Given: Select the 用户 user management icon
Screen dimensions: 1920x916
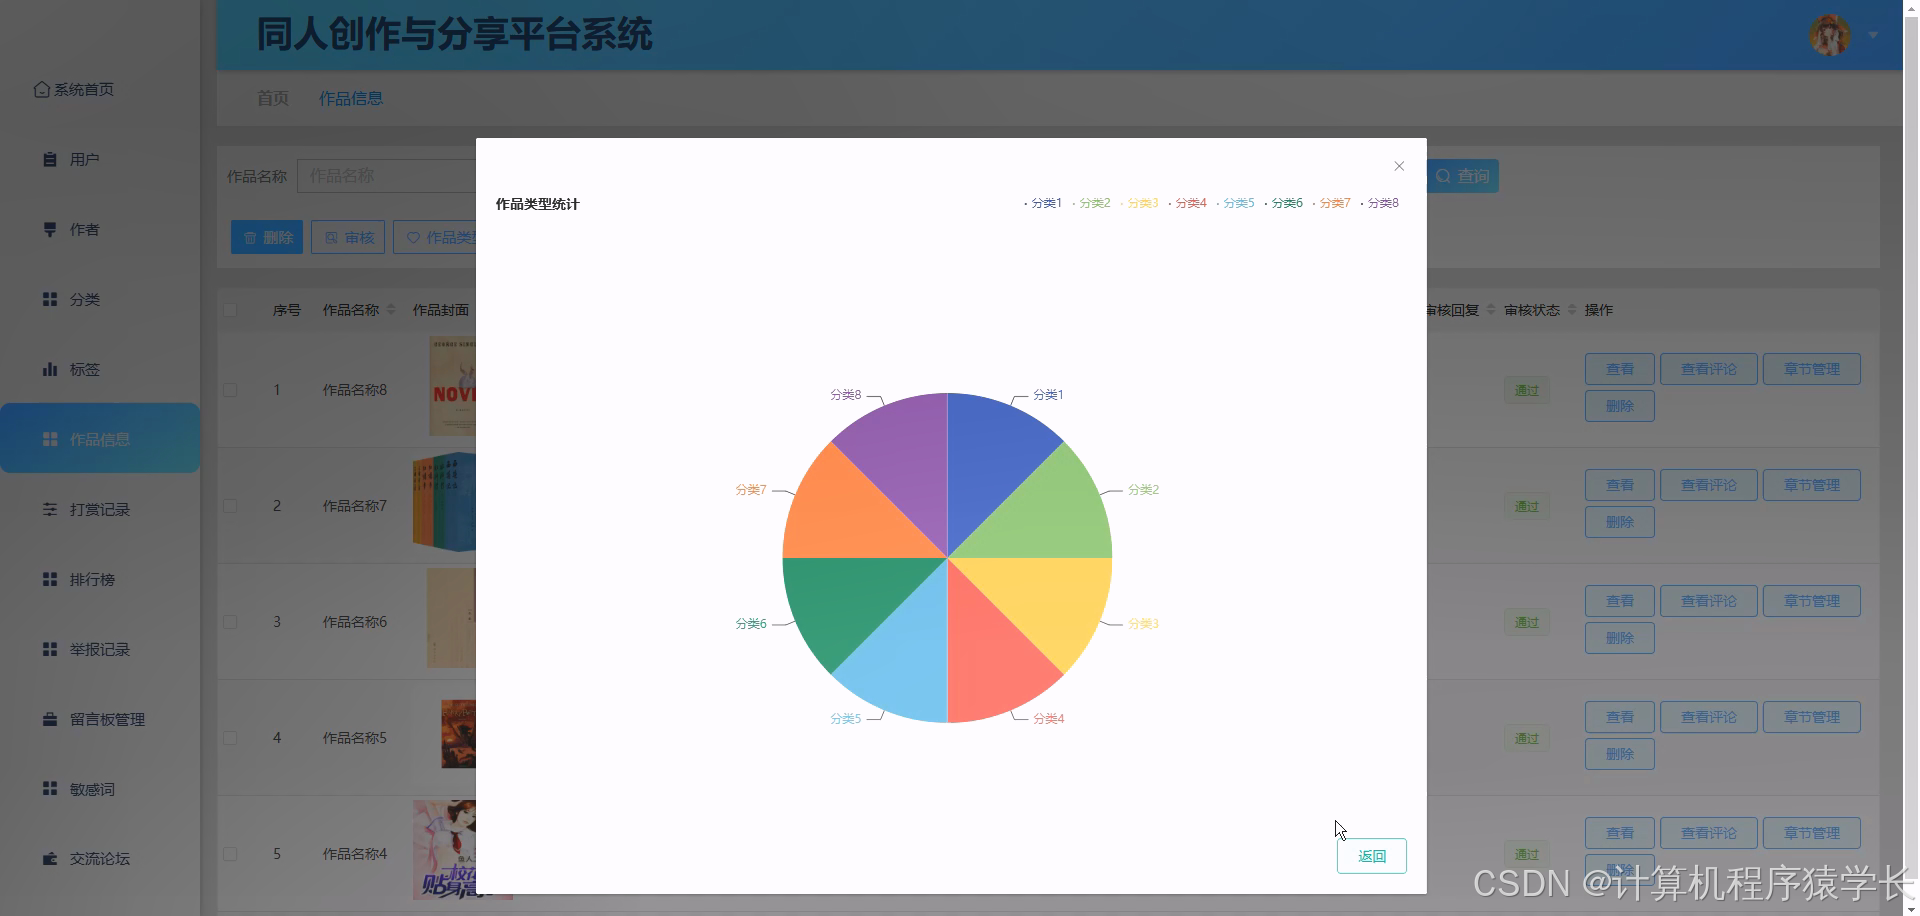Looking at the screenshot, I should coord(50,158).
